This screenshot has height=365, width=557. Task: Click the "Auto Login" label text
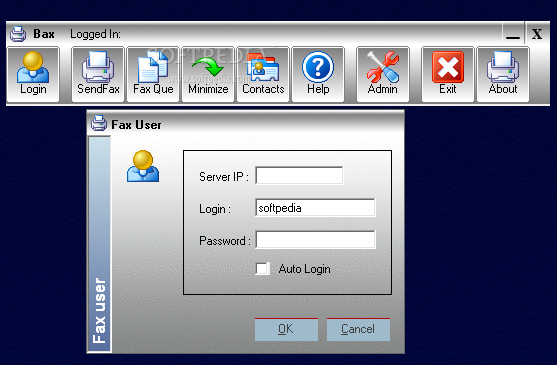[304, 269]
